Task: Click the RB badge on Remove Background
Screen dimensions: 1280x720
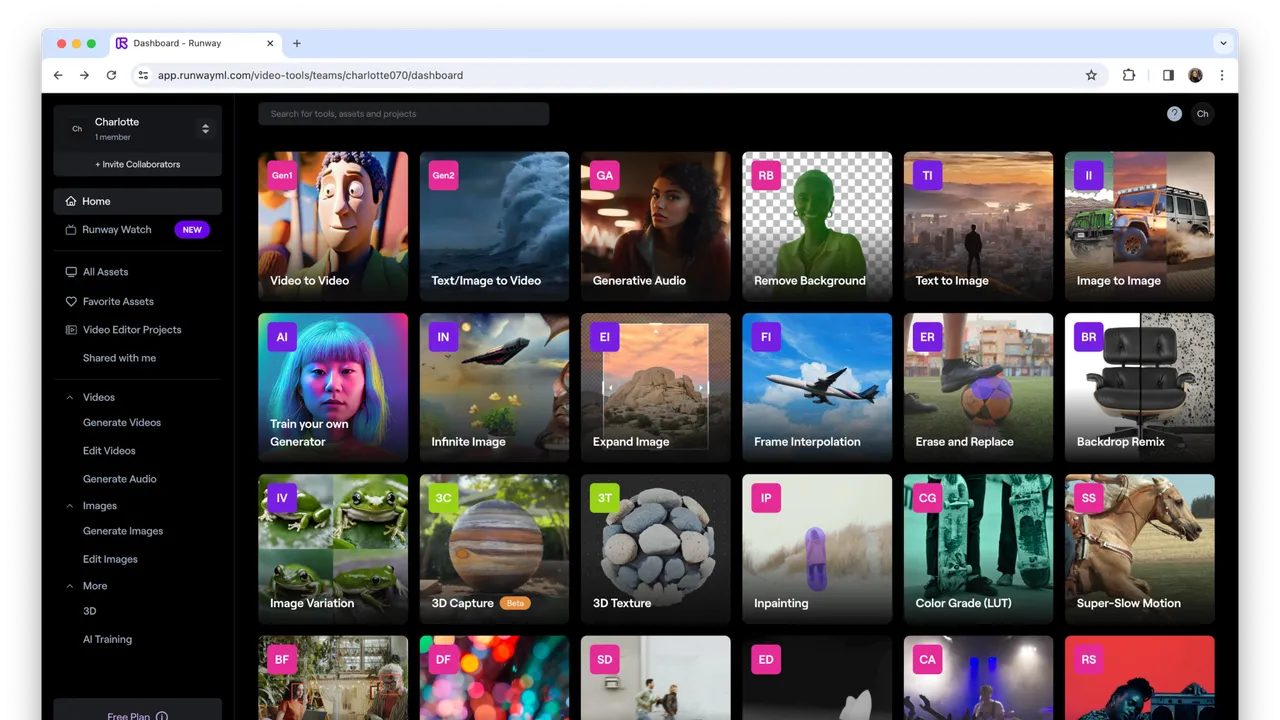Action: 766,175
